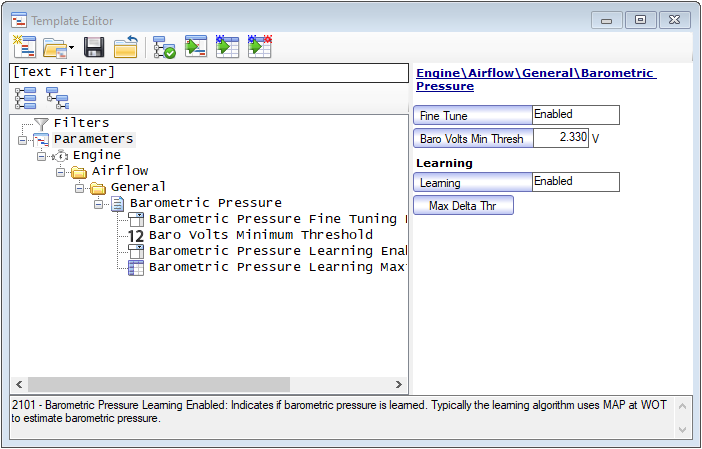This screenshot has width=702, height=449.
Task: Select Baro Volts Minimum Threshold item
Action: point(260,235)
